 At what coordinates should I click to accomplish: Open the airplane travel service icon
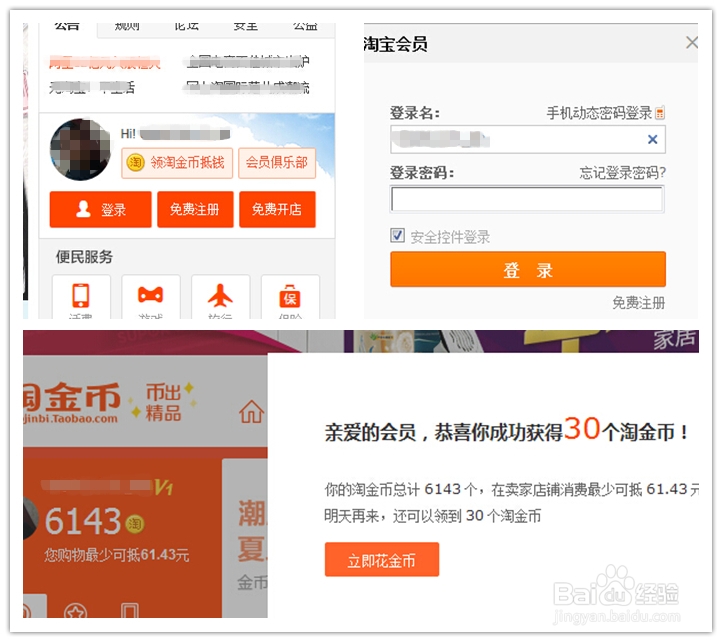(220, 296)
